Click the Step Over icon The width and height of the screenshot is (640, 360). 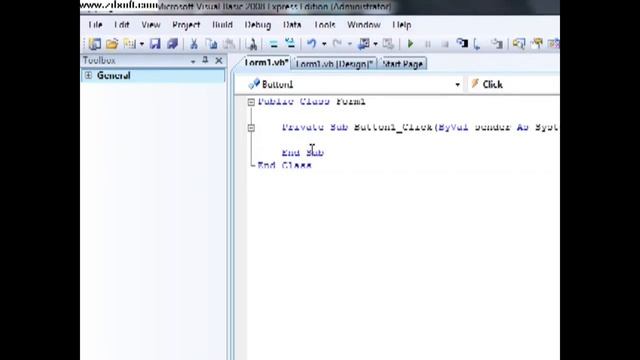(478, 44)
